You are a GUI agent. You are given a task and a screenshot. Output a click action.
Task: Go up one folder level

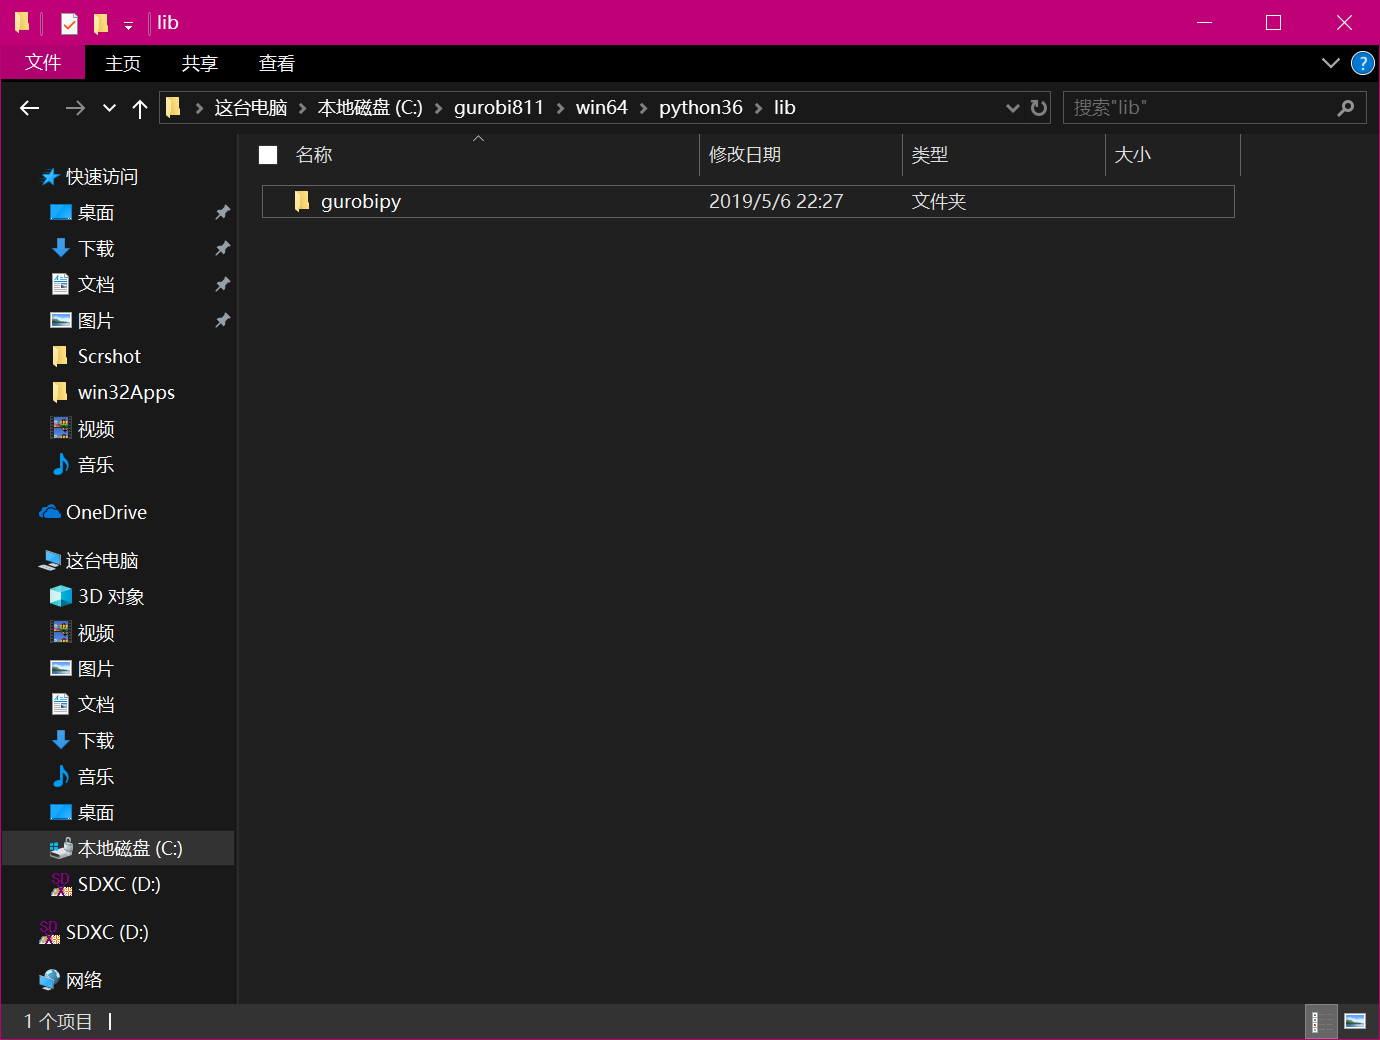click(x=140, y=108)
